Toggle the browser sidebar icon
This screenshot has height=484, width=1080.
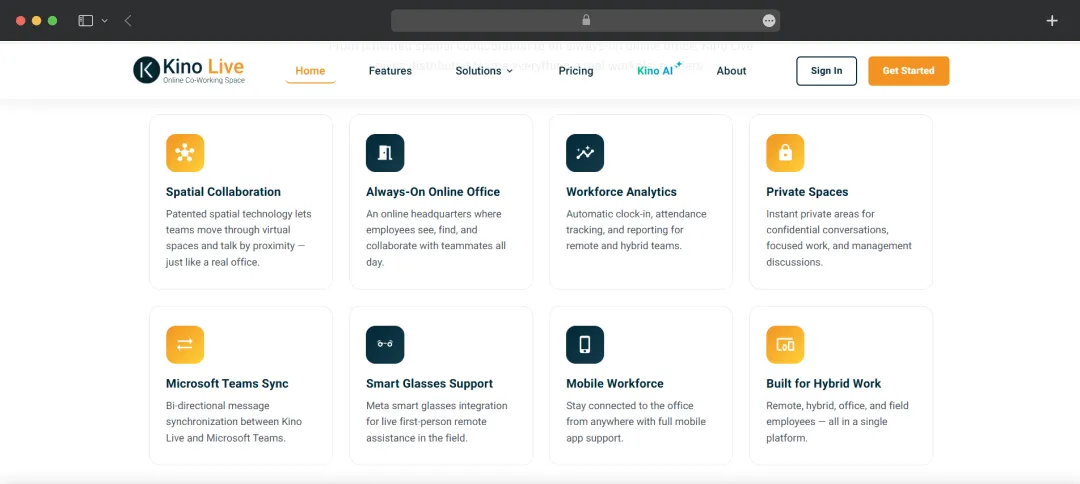[85, 21]
